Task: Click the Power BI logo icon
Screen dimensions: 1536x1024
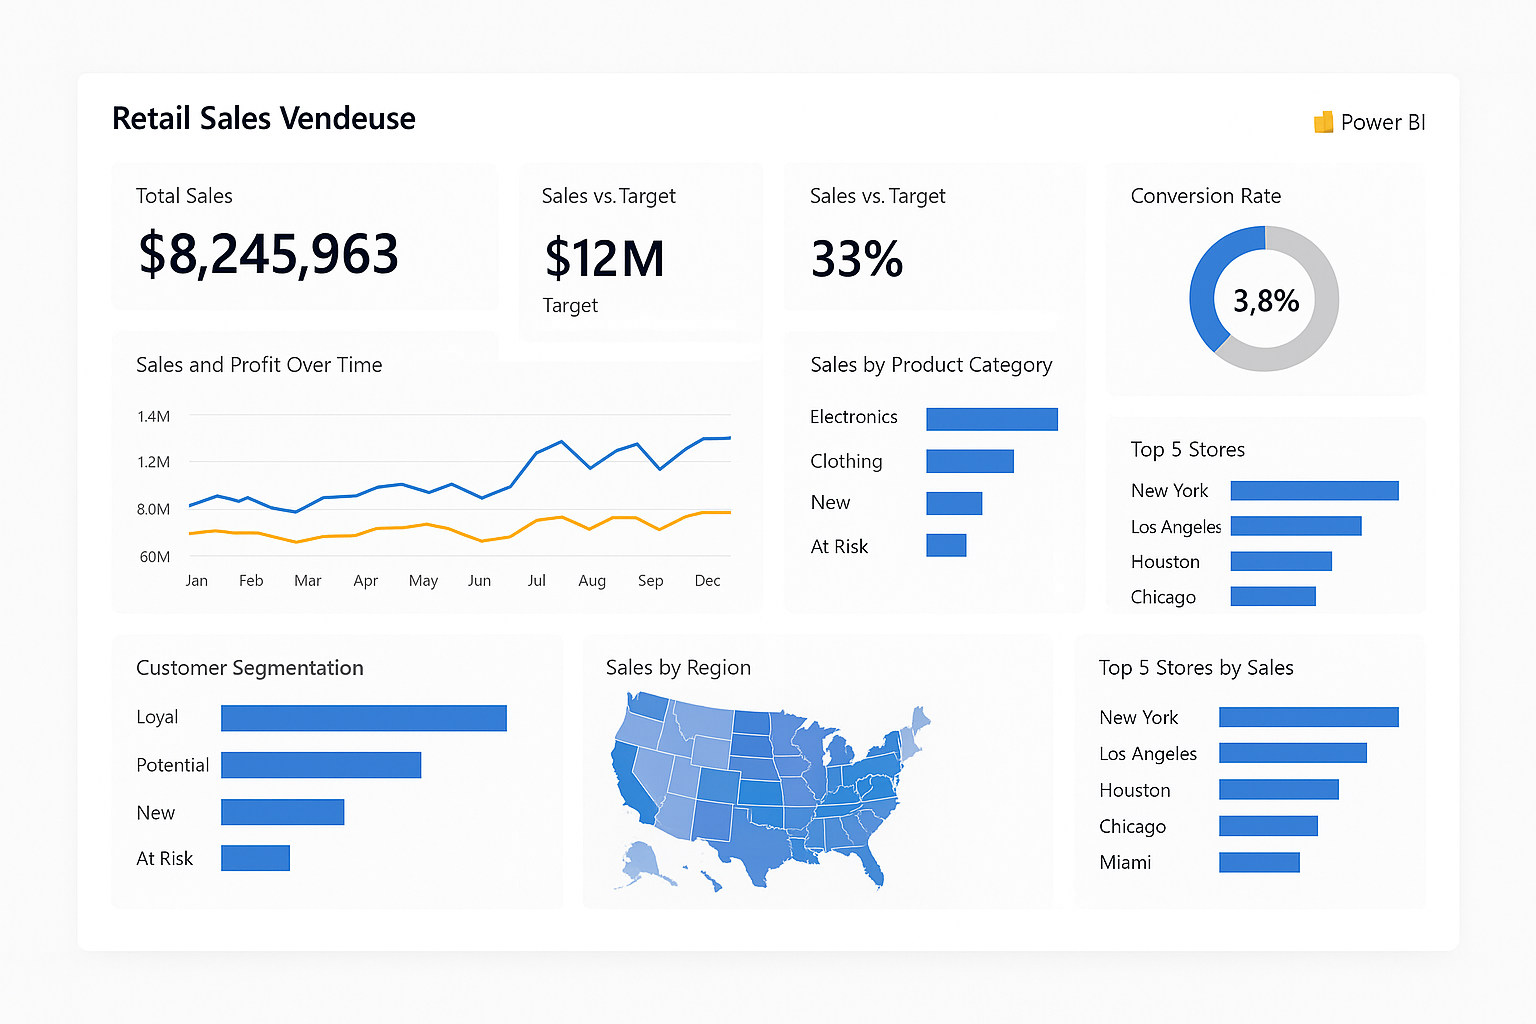Action: (1323, 121)
